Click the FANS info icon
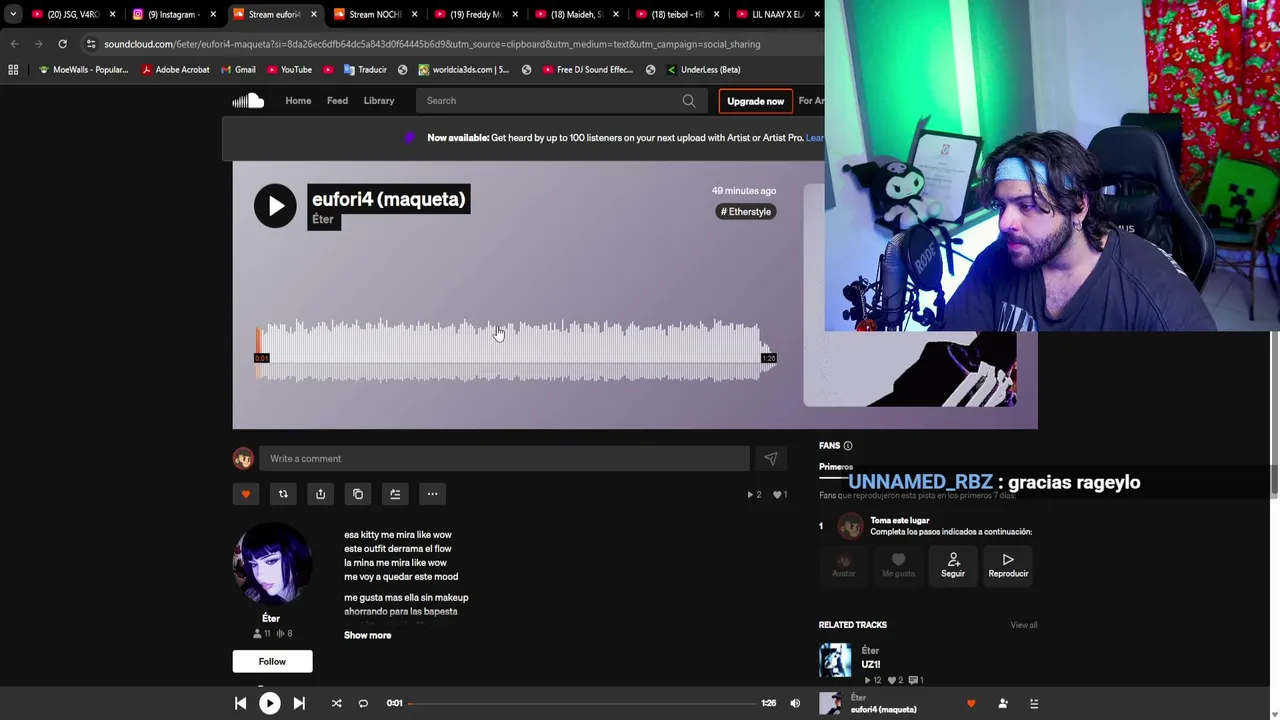This screenshot has height=720, width=1280. pyautogui.click(x=848, y=446)
